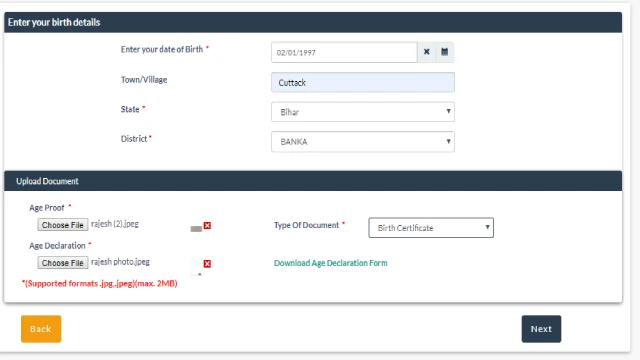The image size is (640, 360).
Task: Click the Type Of Document label
Action: coord(307,225)
